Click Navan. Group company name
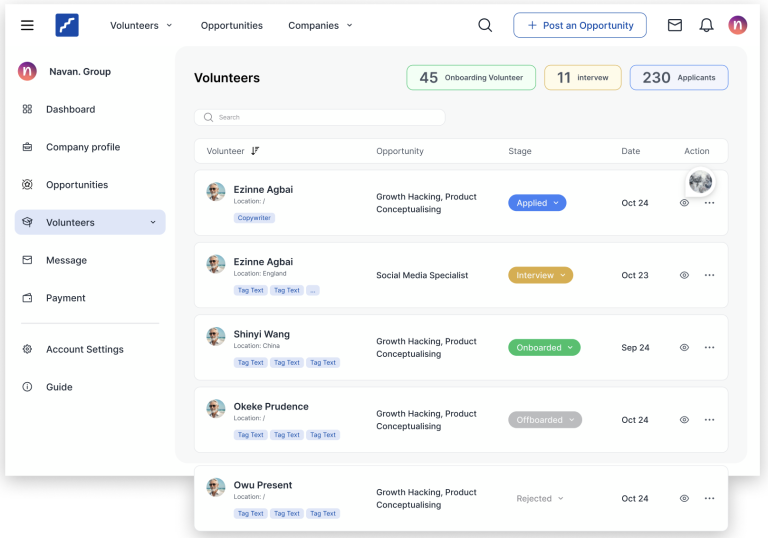 (80, 72)
